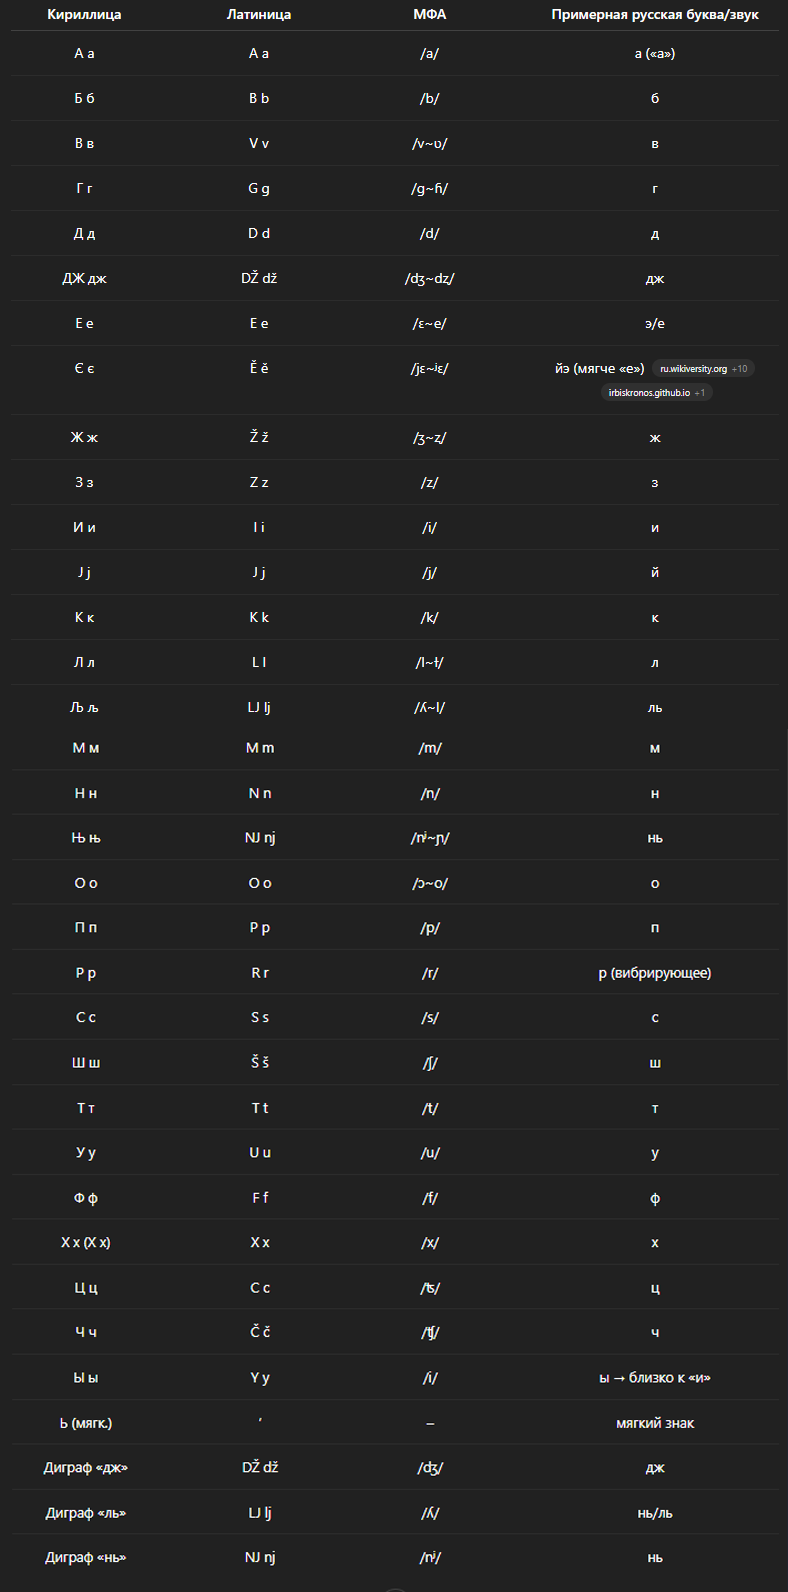Click the «Латиница» column header
This screenshot has width=788, height=1592.
(x=259, y=15)
